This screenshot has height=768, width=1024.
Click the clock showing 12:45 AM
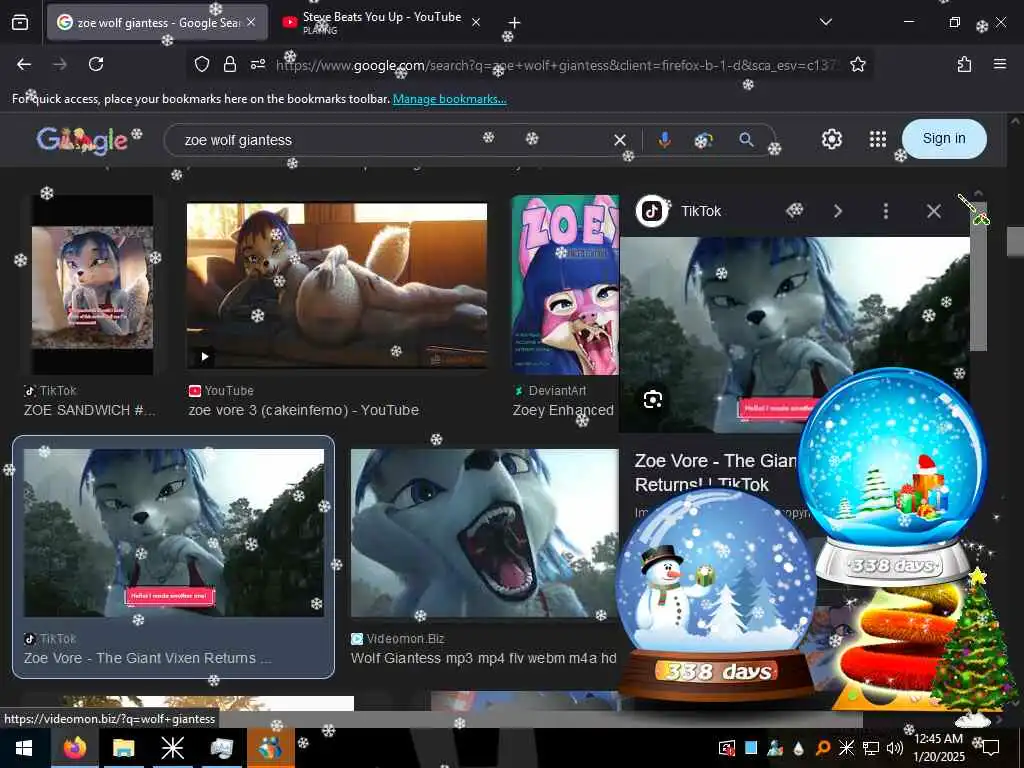(x=938, y=739)
